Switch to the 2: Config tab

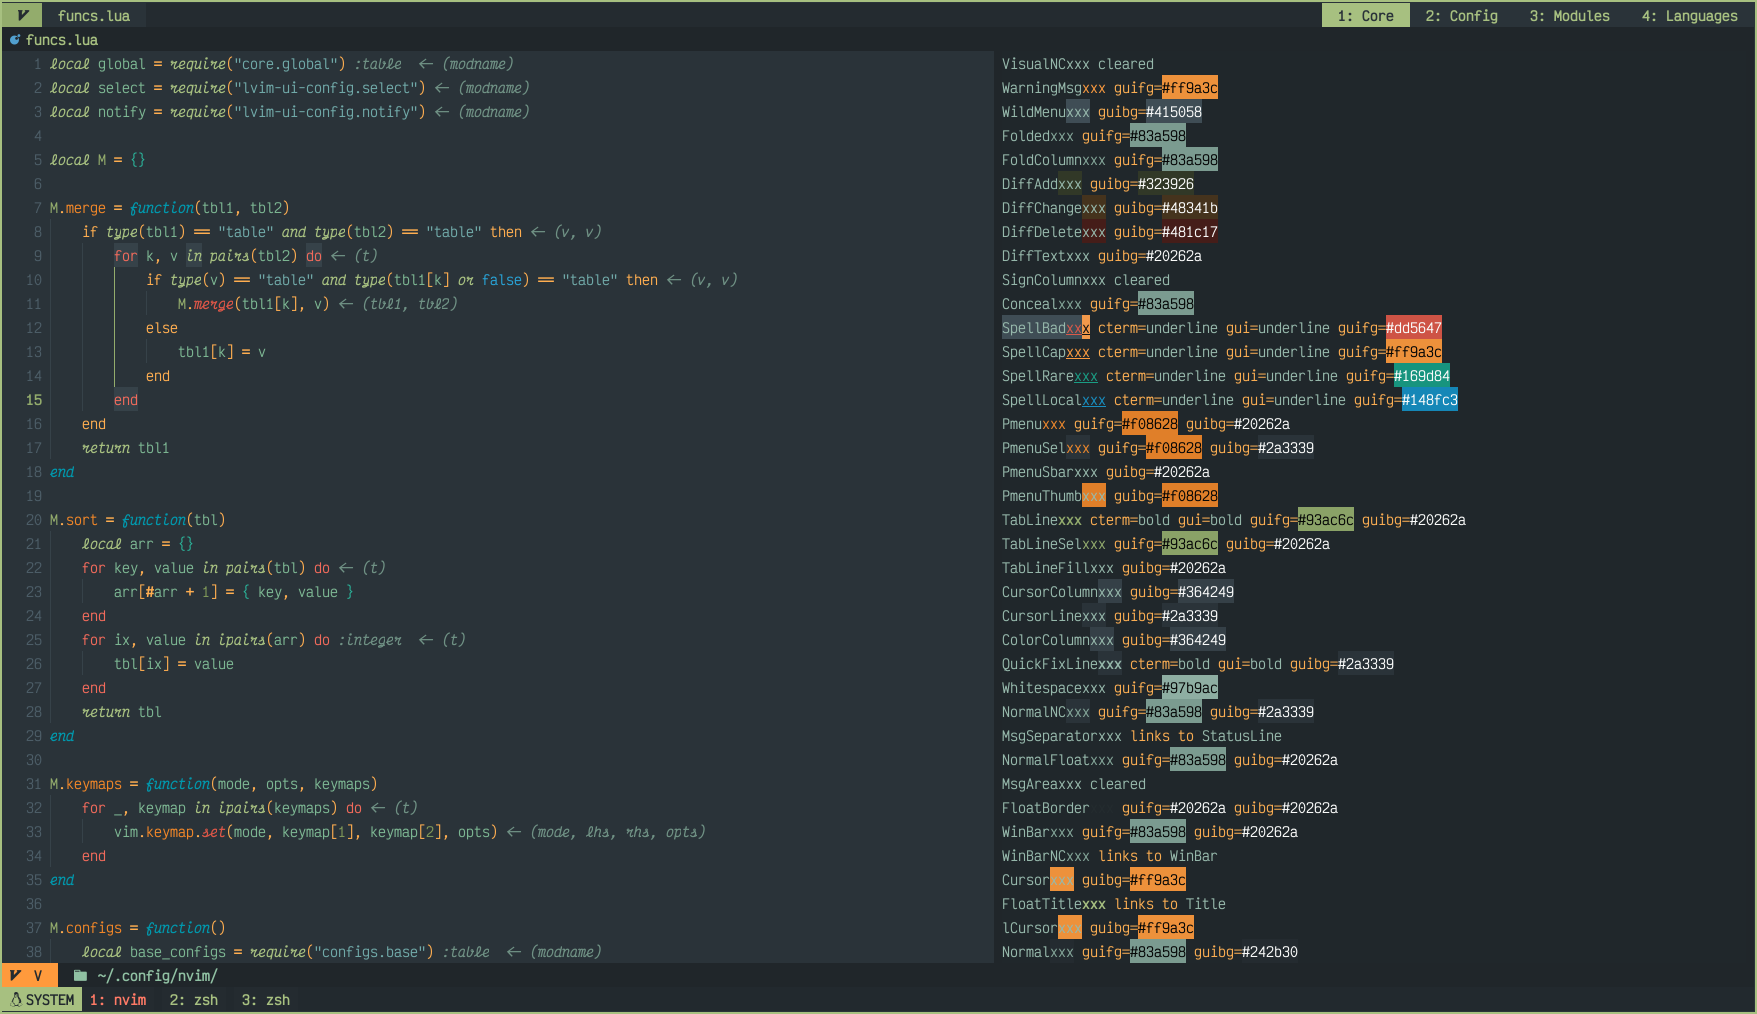tap(1461, 16)
